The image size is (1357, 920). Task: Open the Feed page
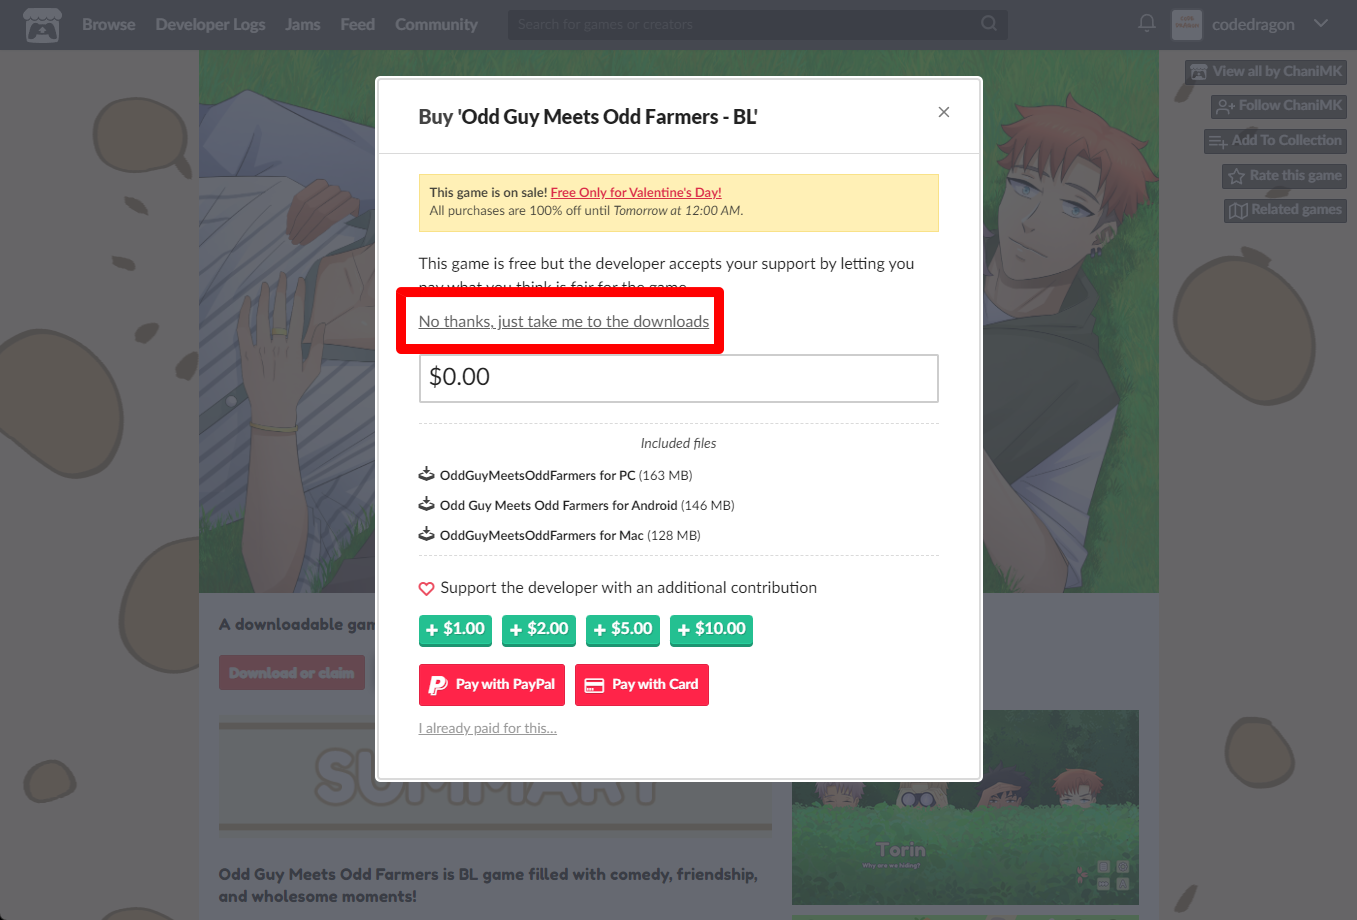358,25
